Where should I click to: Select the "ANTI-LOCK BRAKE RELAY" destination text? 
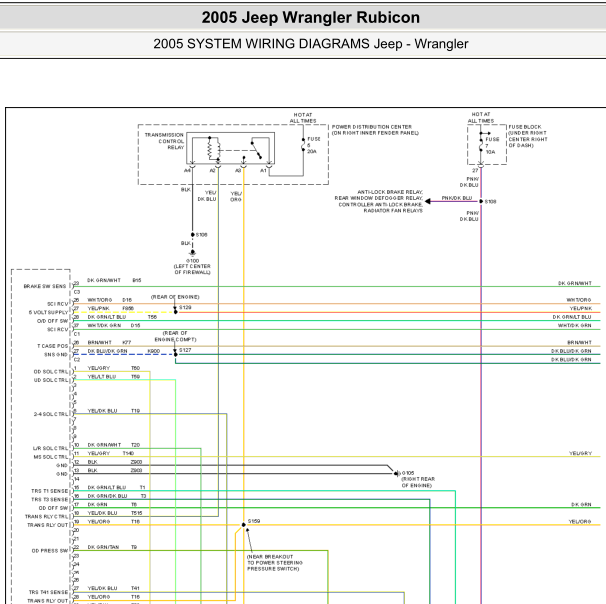[x=390, y=192]
